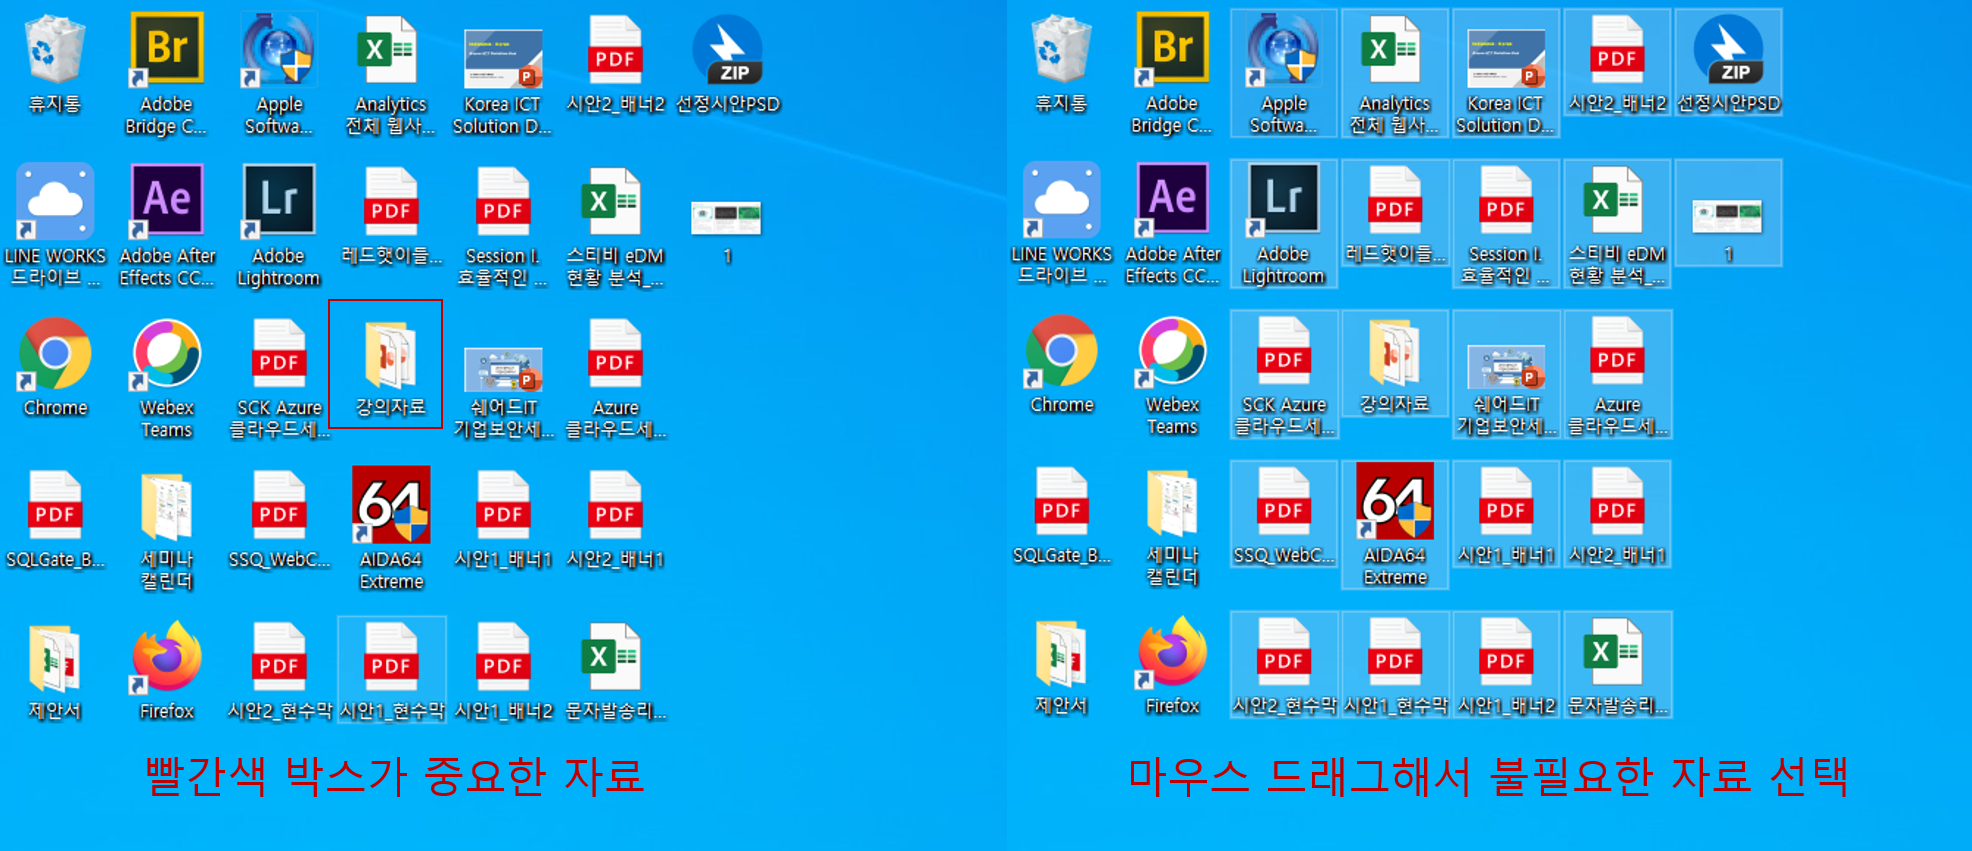Click Firefox shortcut on left desktop
This screenshot has height=851, width=1972.
click(166, 658)
